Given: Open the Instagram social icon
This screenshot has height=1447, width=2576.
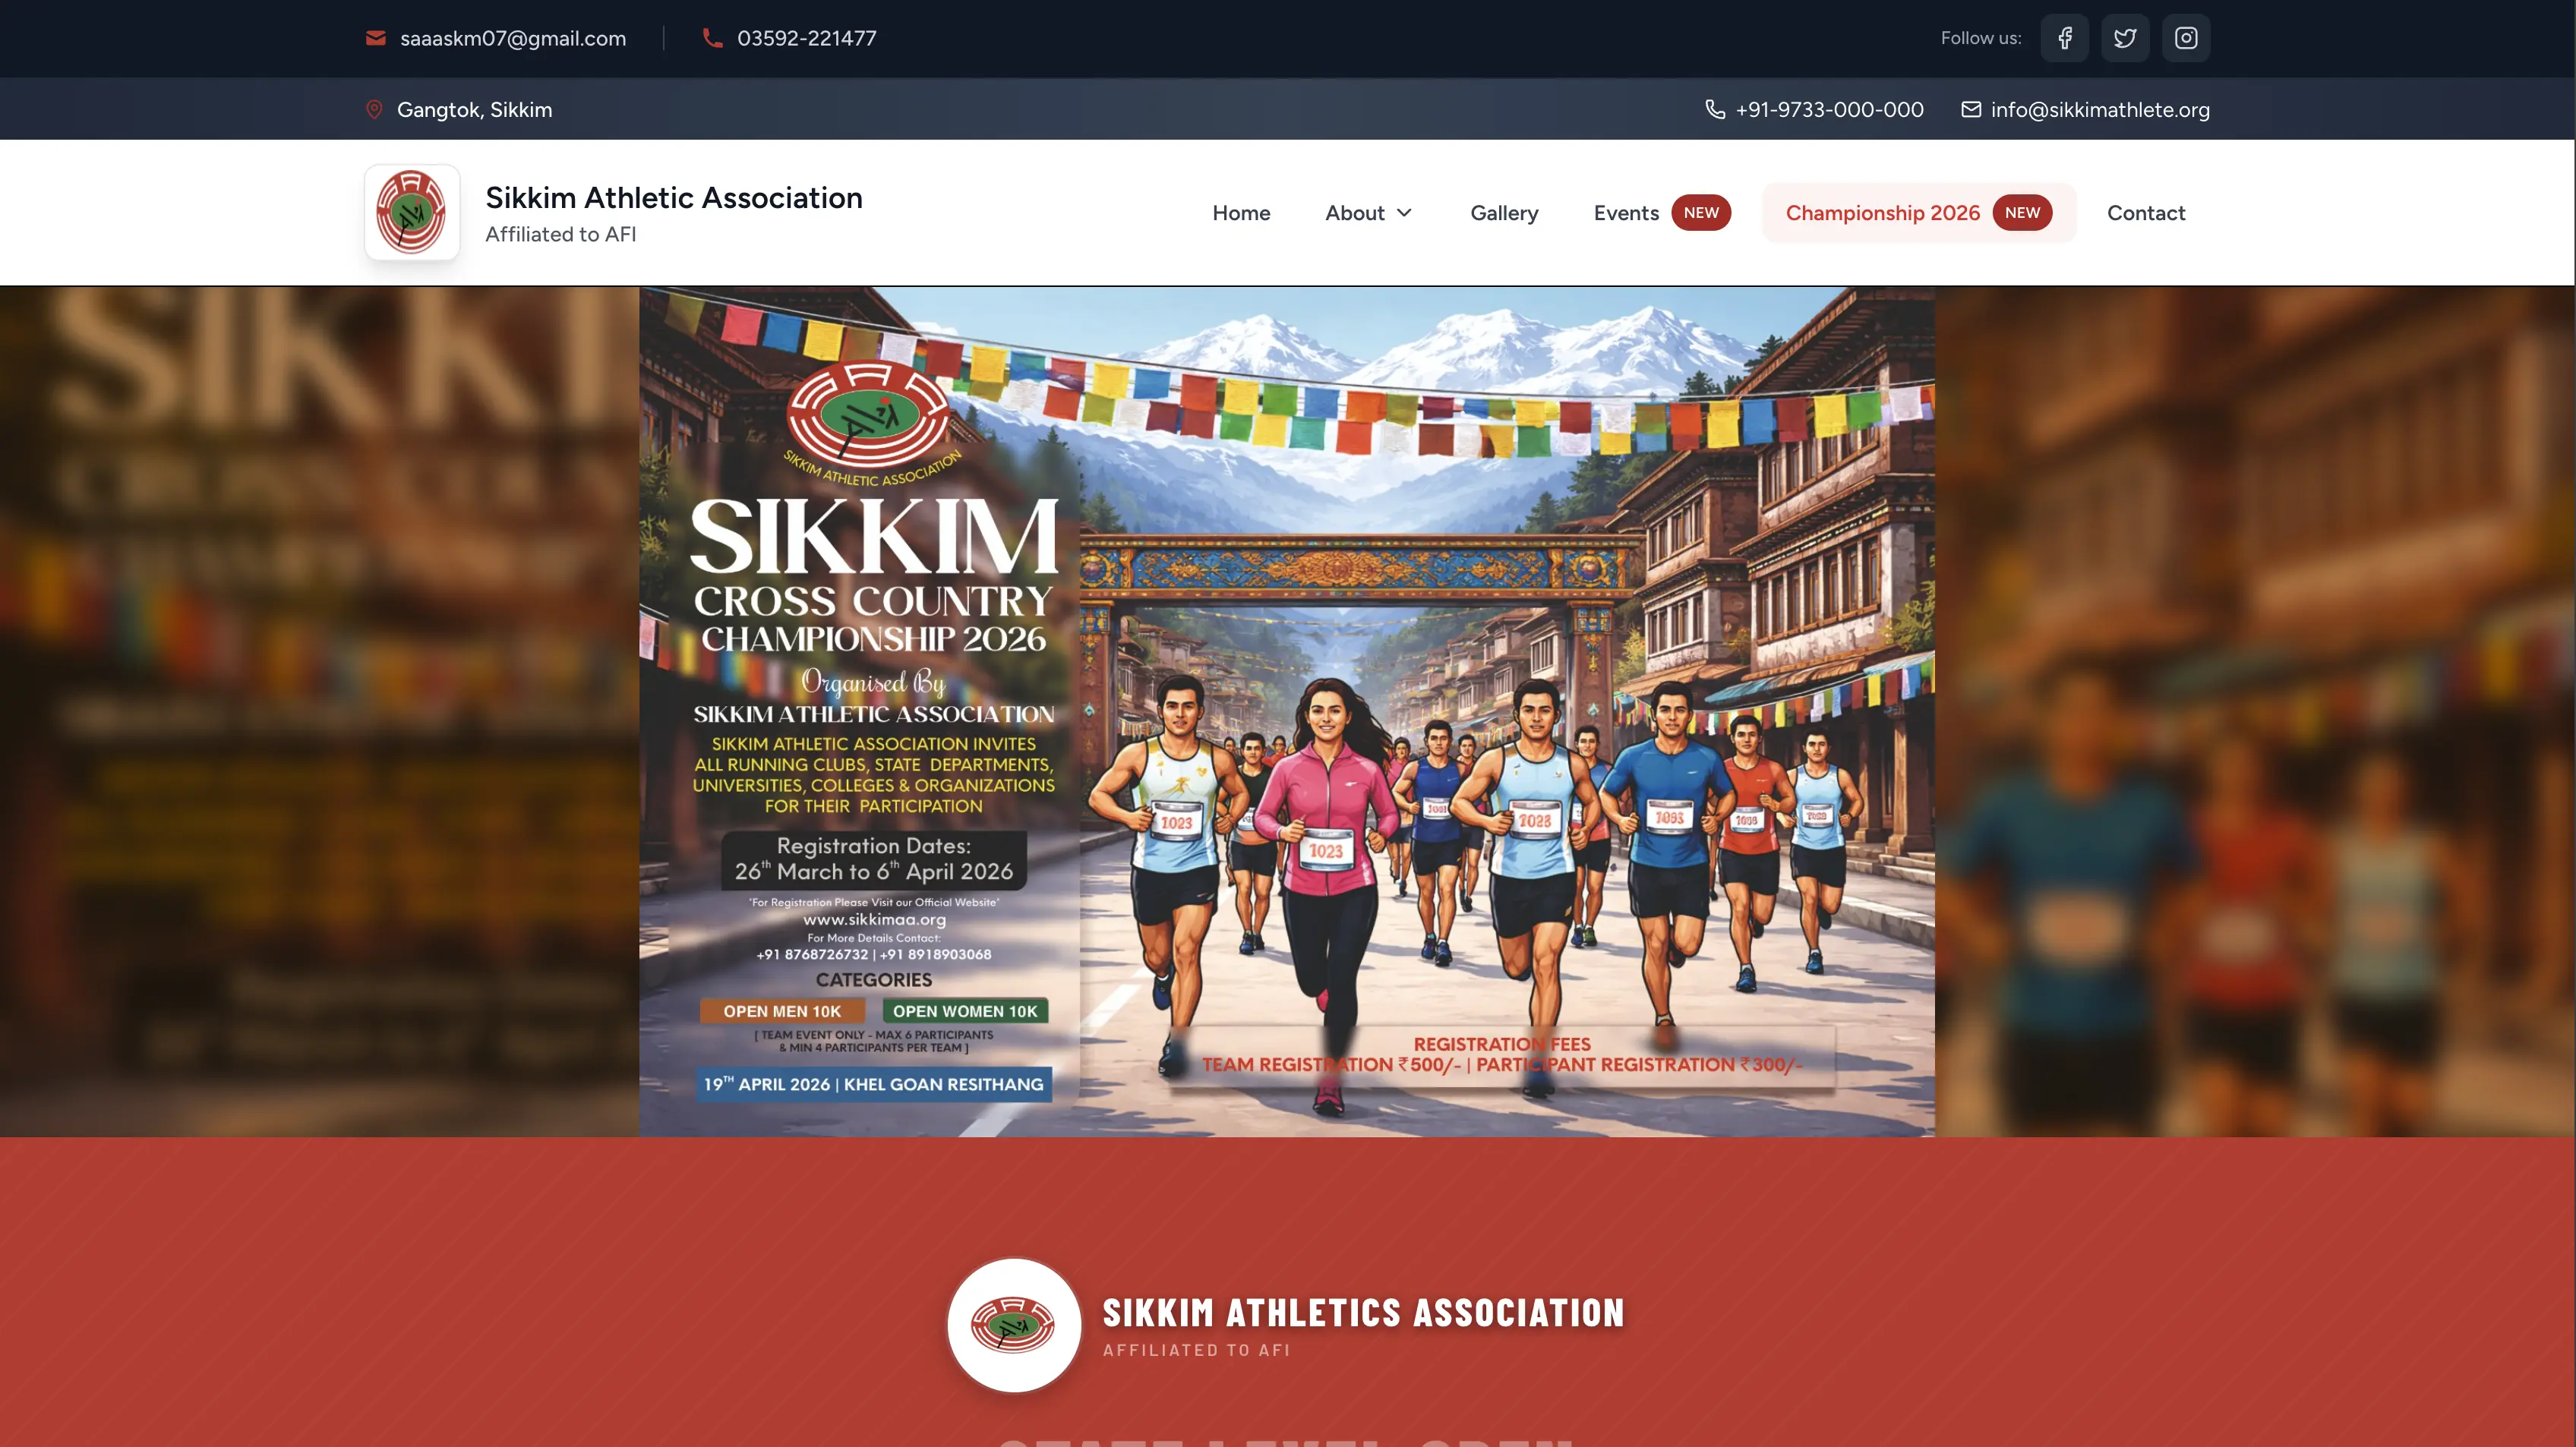Looking at the screenshot, I should [2186, 38].
